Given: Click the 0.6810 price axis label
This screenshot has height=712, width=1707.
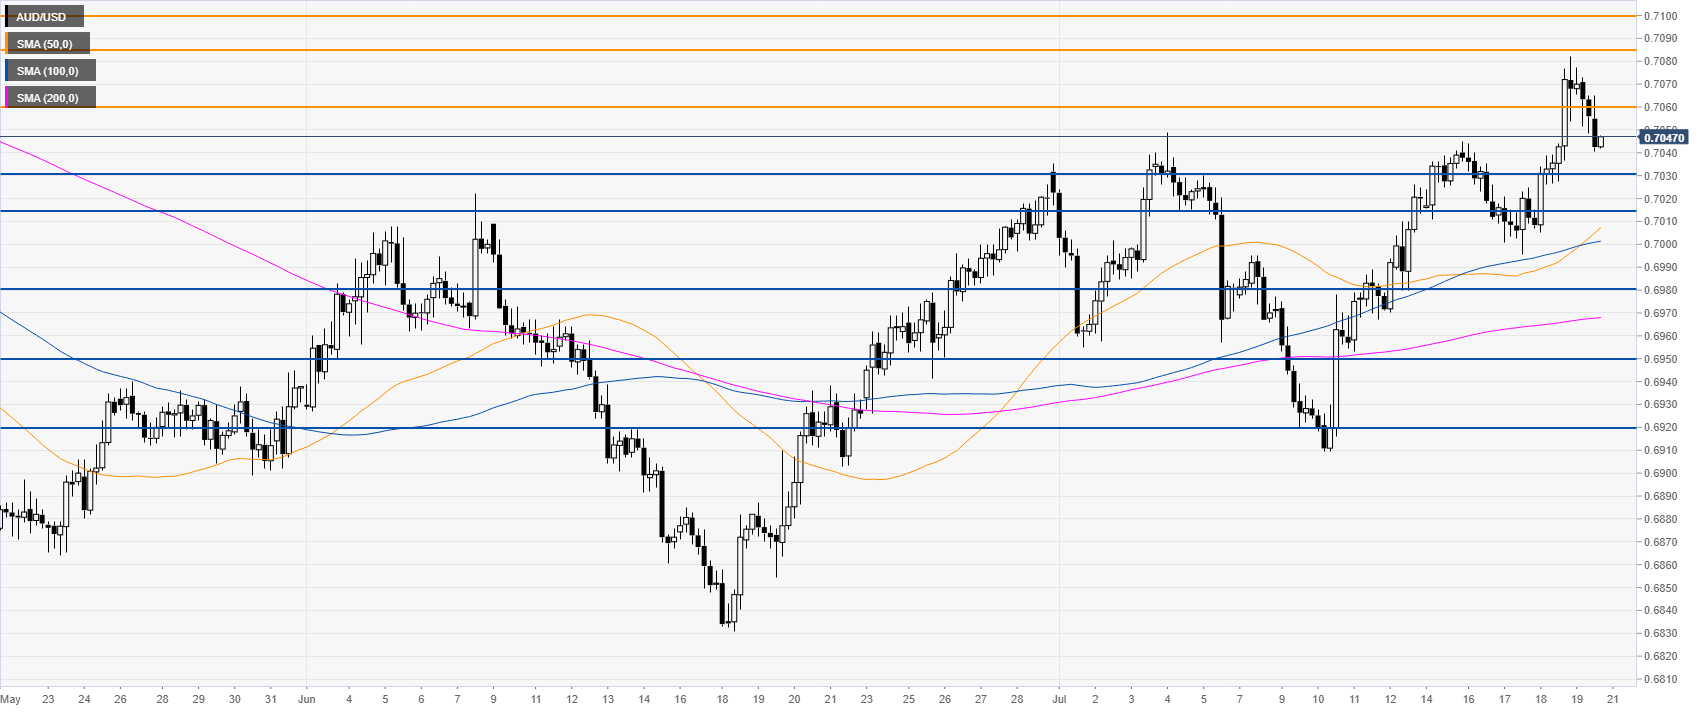Looking at the screenshot, I should point(1663,679).
